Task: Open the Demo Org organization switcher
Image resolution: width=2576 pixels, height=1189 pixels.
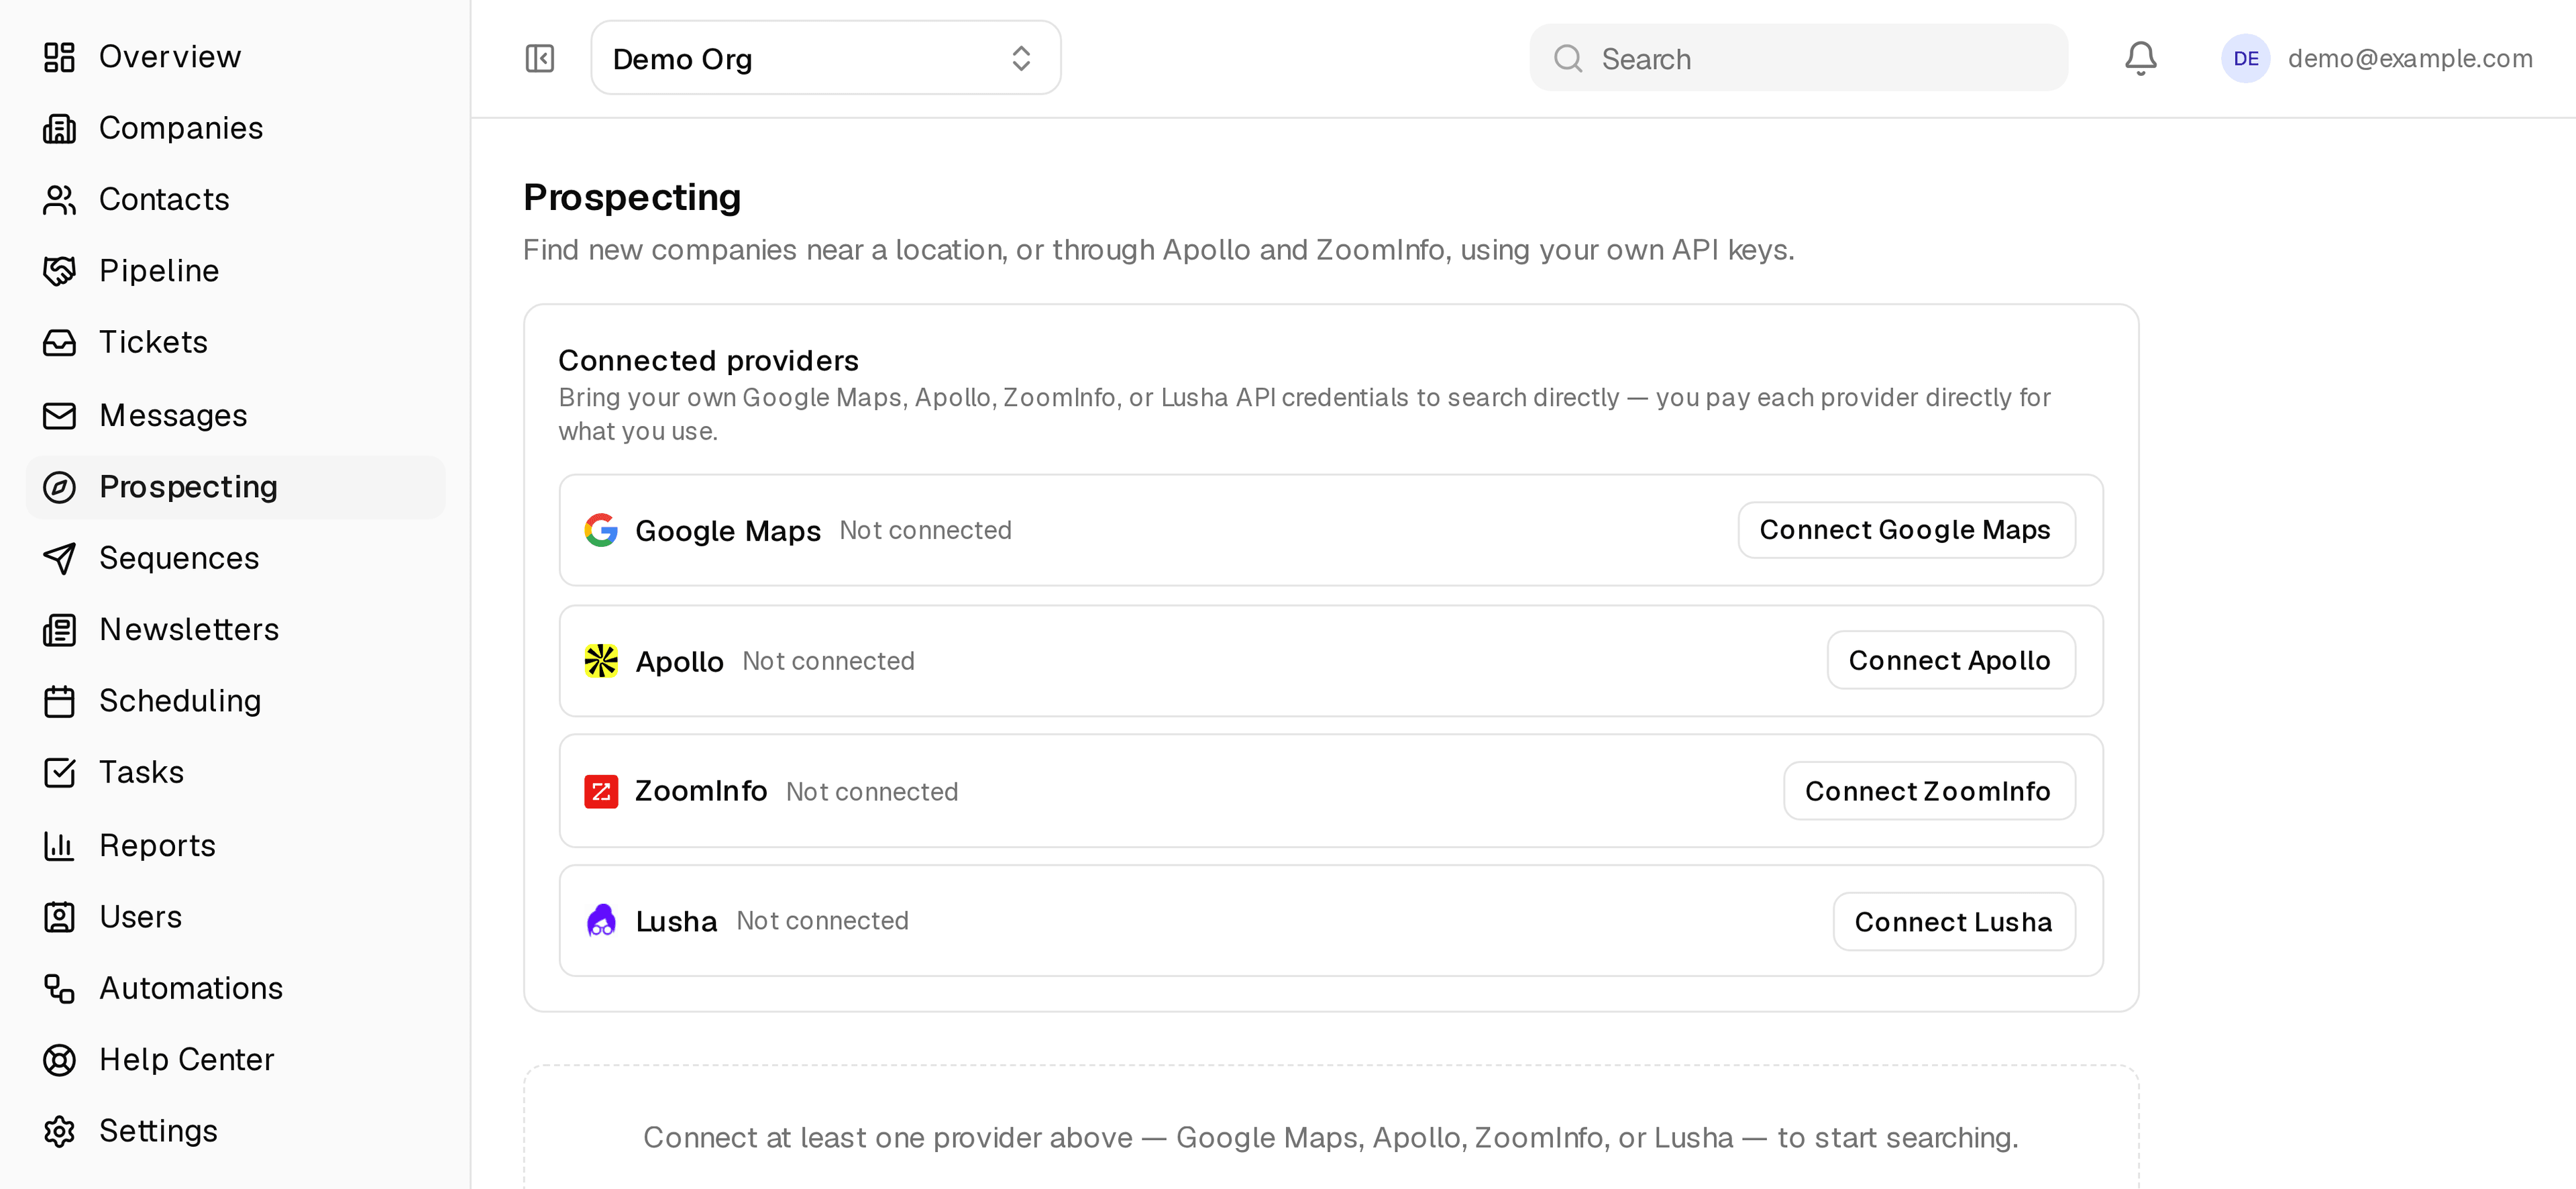Action: pos(825,58)
